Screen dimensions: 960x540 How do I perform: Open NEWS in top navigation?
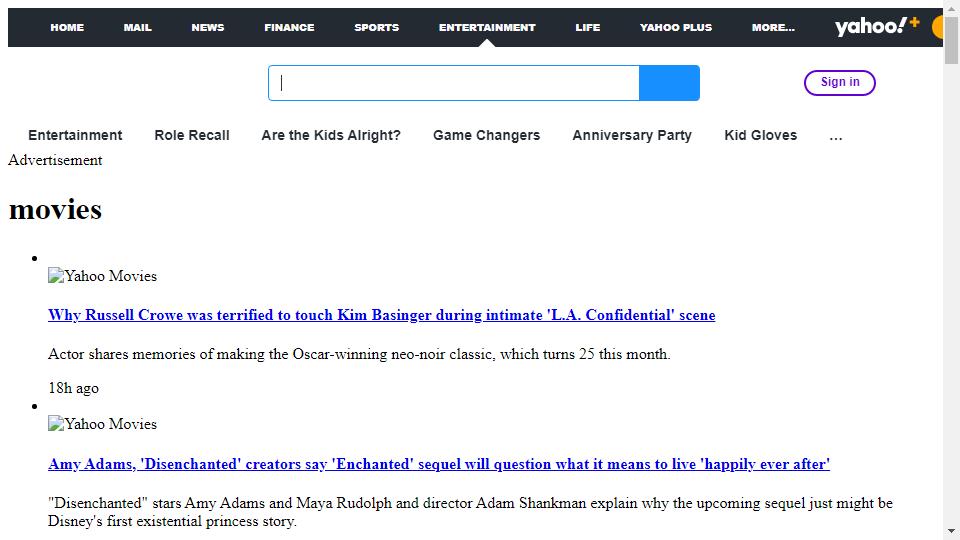click(x=208, y=28)
